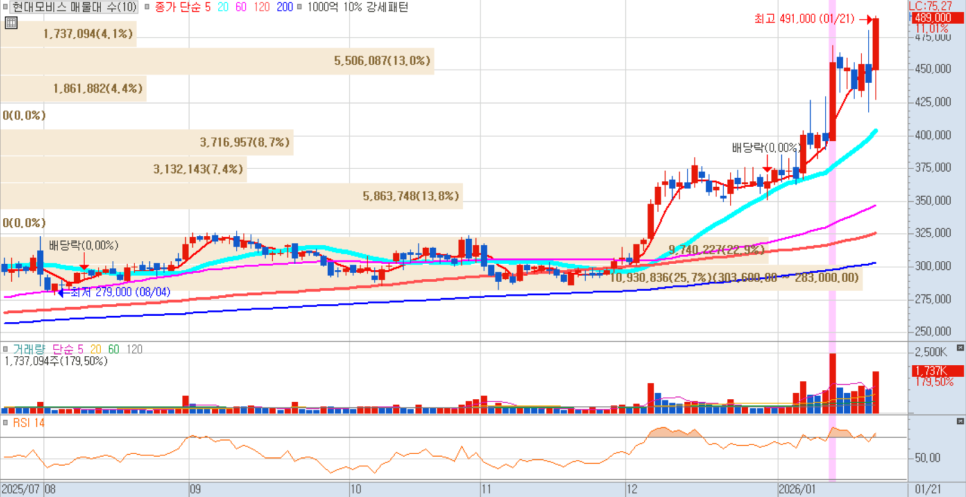Click the 1000억 10% 강세패턴 indicator label

coord(357,7)
